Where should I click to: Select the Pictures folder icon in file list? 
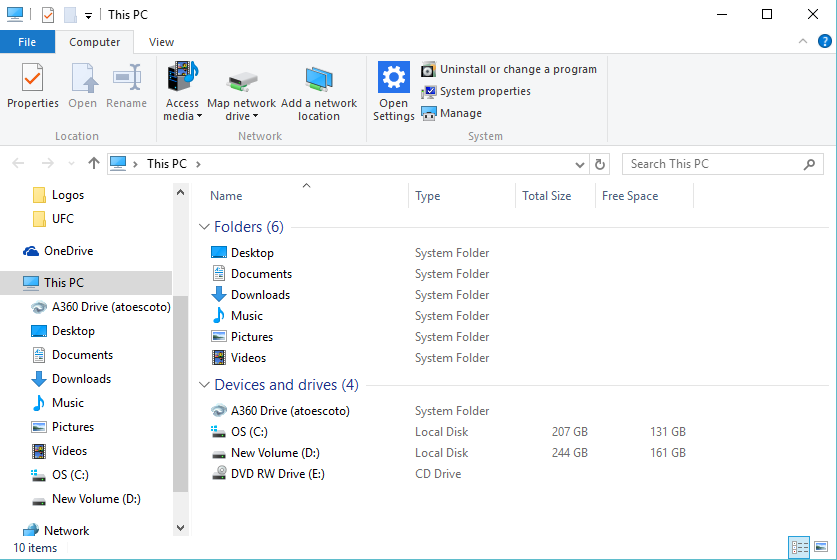[219, 337]
